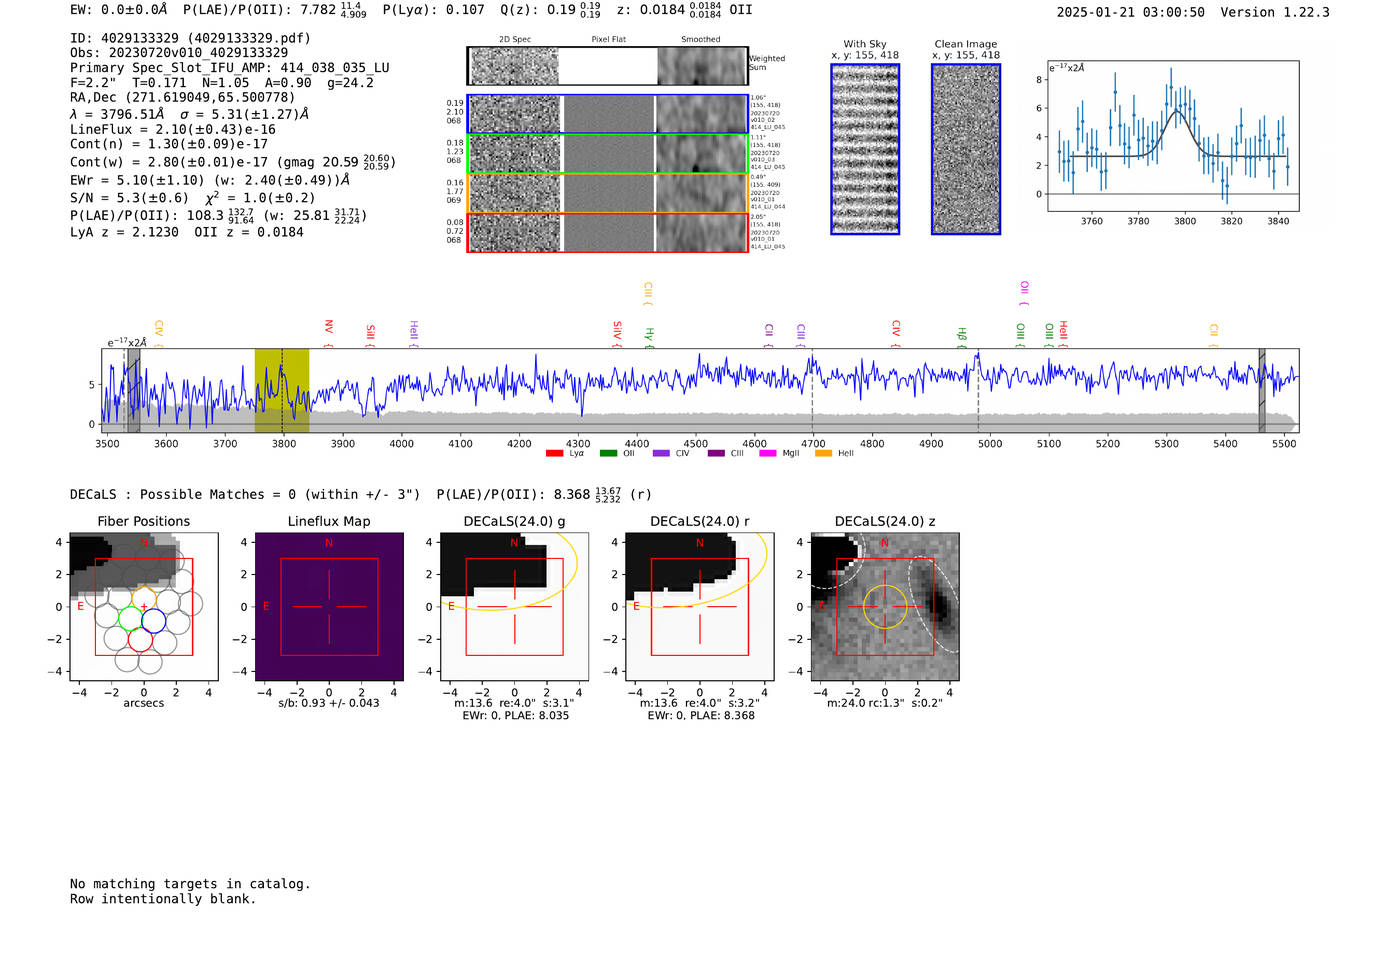Click the EWr: 0, PLAE: 8.035 caption
The width and height of the screenshot is (1400, 953).
click(515, 715)
